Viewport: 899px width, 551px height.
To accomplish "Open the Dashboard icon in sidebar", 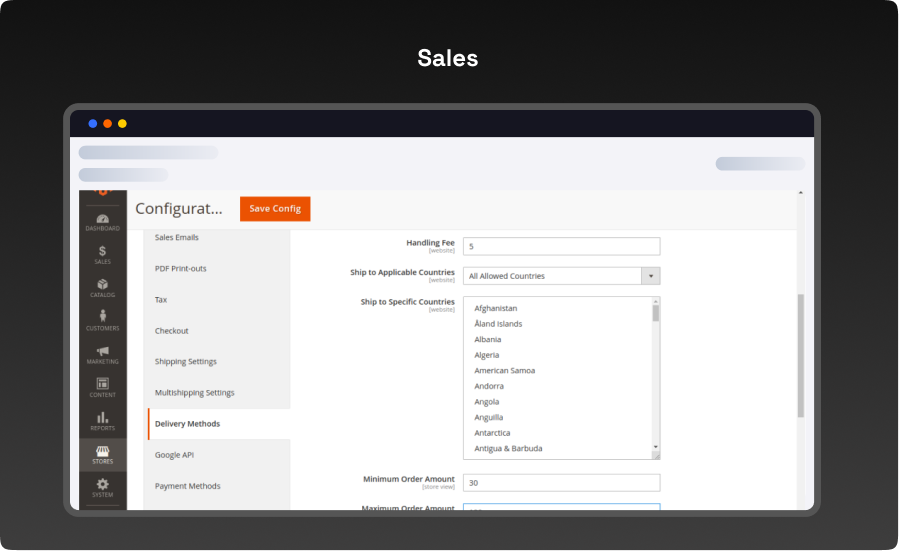I will (x=103, y=221).
